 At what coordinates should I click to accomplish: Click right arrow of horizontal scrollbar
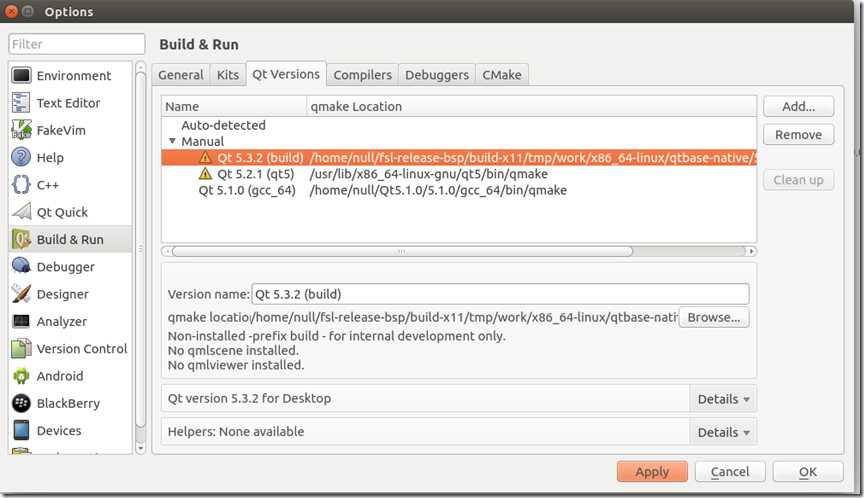(750, 251)
